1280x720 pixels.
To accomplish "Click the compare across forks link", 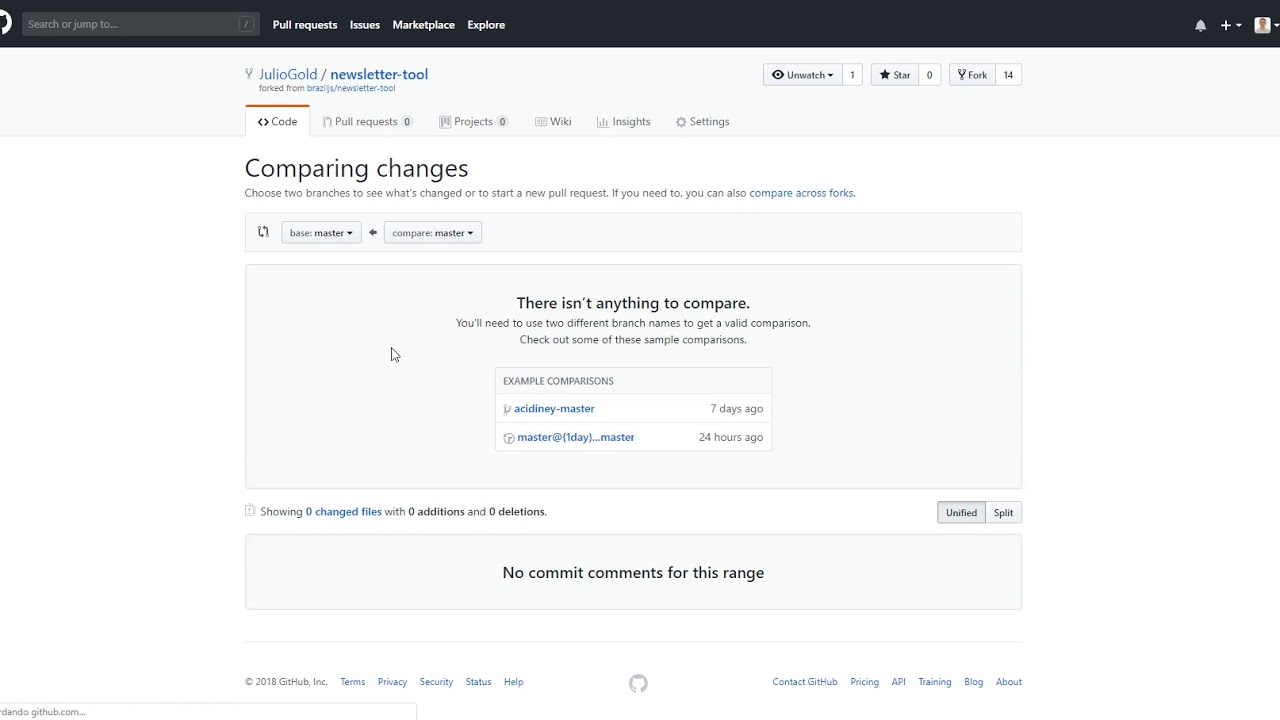I will tap(801, 193).
